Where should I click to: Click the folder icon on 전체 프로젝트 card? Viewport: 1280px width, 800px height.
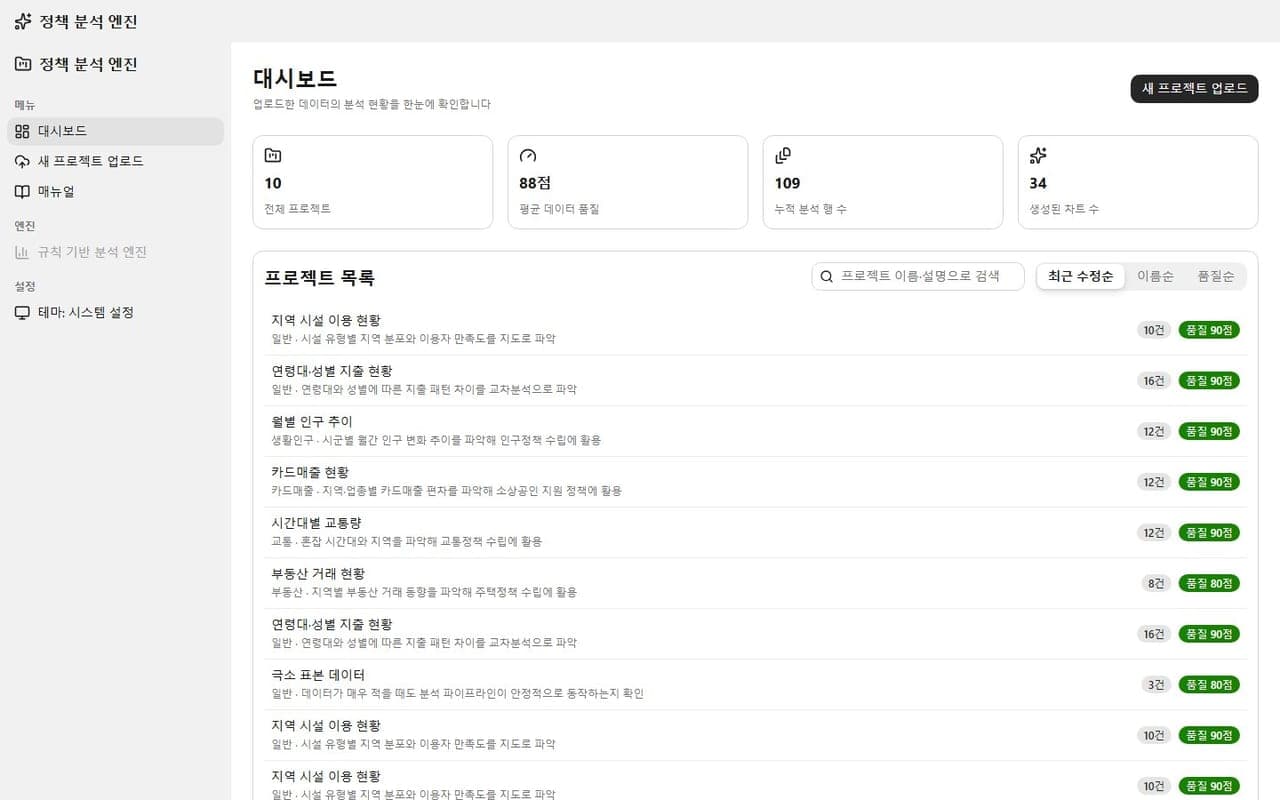[273, 155]
